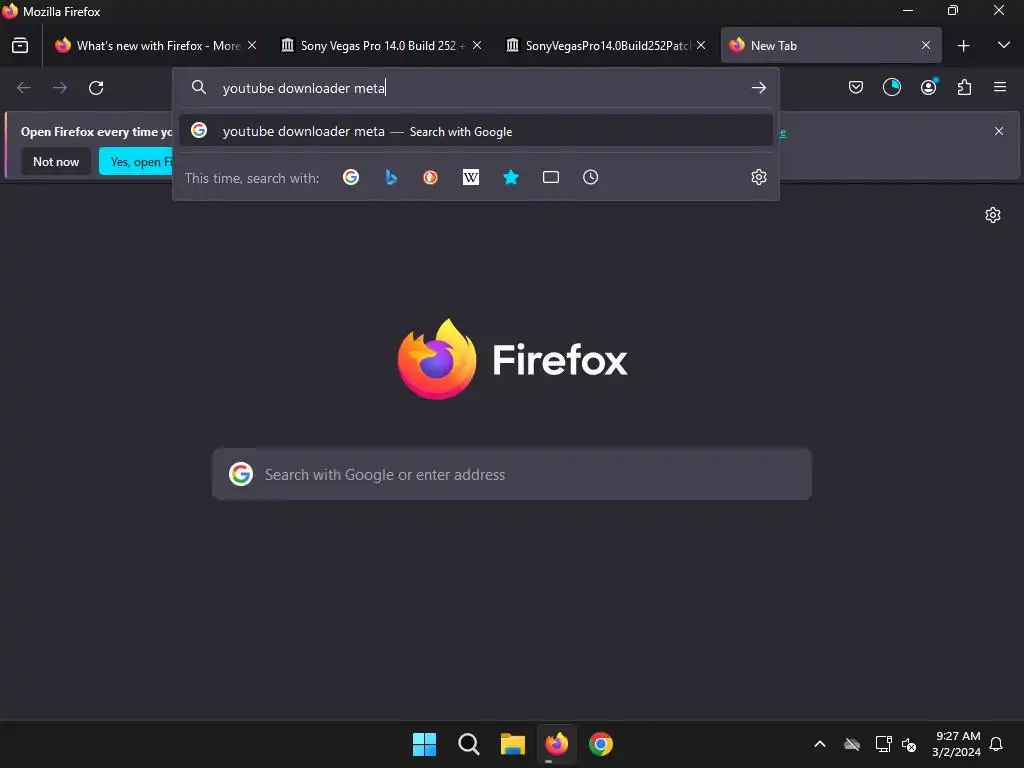Click the network display tray icon
This screenshot has width=1024, height=768.
(x=884, y=744)
